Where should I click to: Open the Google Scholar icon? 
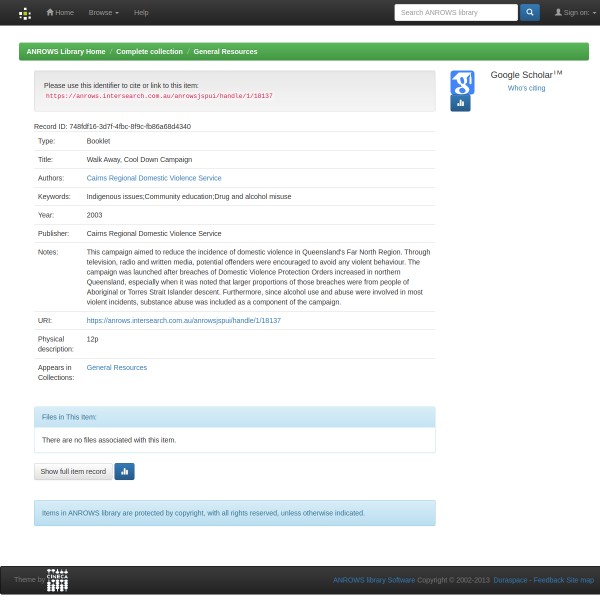[x=462, y=81]
